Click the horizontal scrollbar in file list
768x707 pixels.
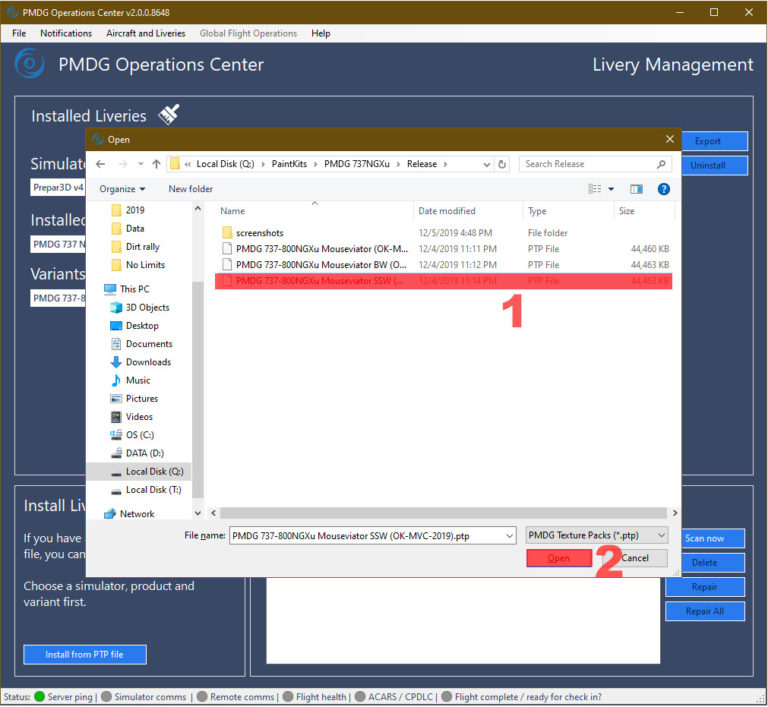tap(443, 513)
